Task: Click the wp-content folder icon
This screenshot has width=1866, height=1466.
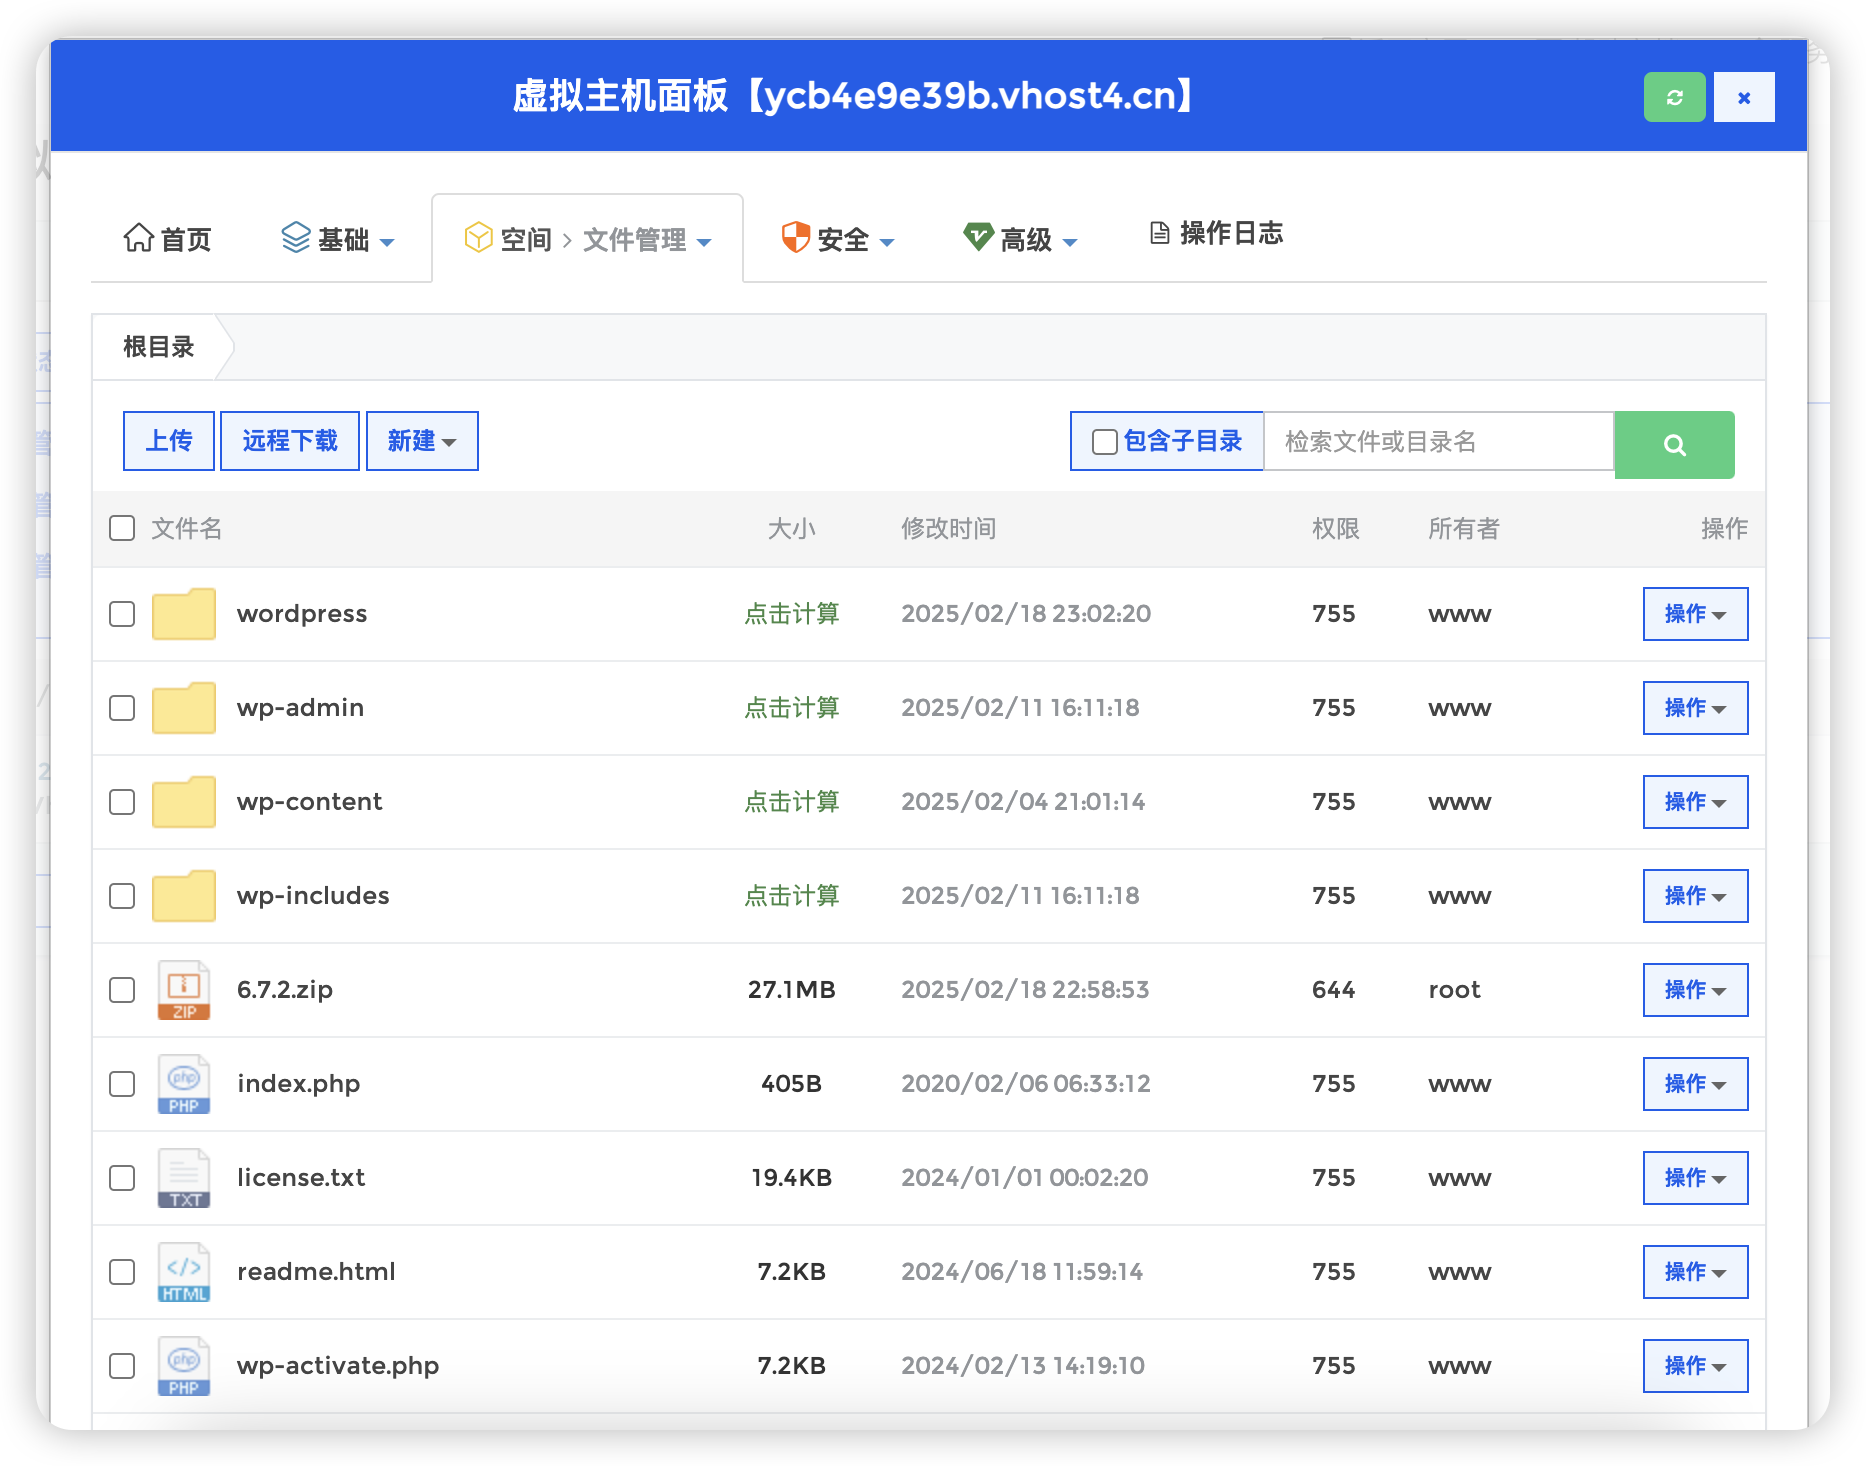Action: click(x=184, y=801)
